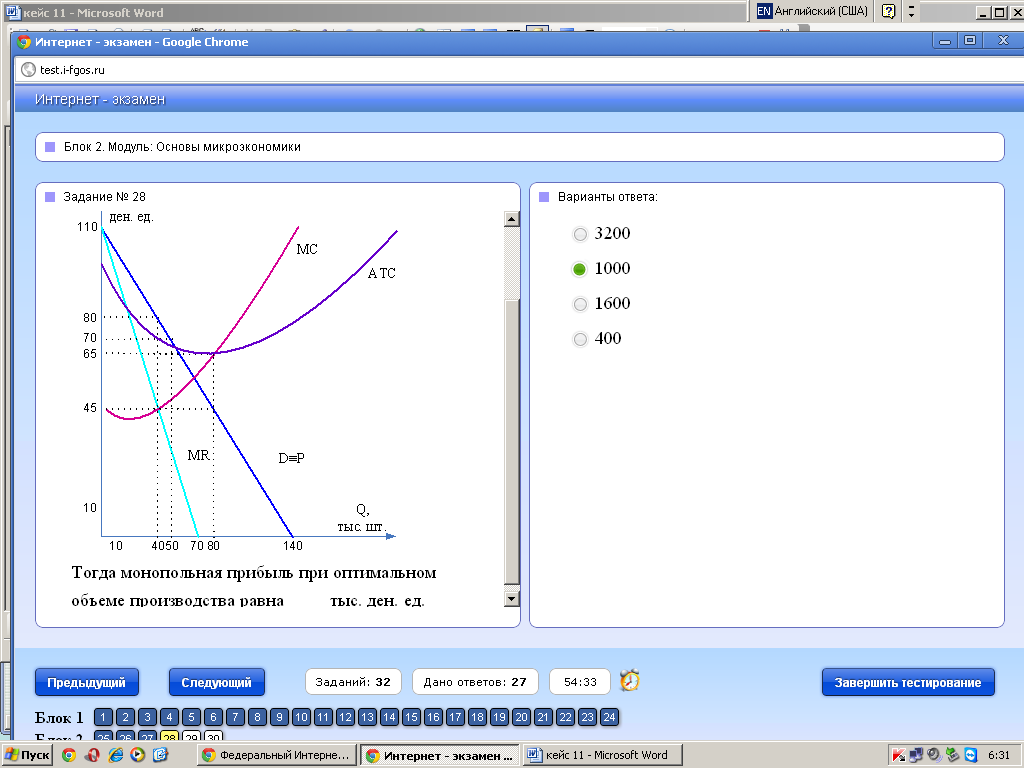The height and width of the screenshot is (768, 1024).
Task: Click the MR curve label on graph
Action: point(199,455)
